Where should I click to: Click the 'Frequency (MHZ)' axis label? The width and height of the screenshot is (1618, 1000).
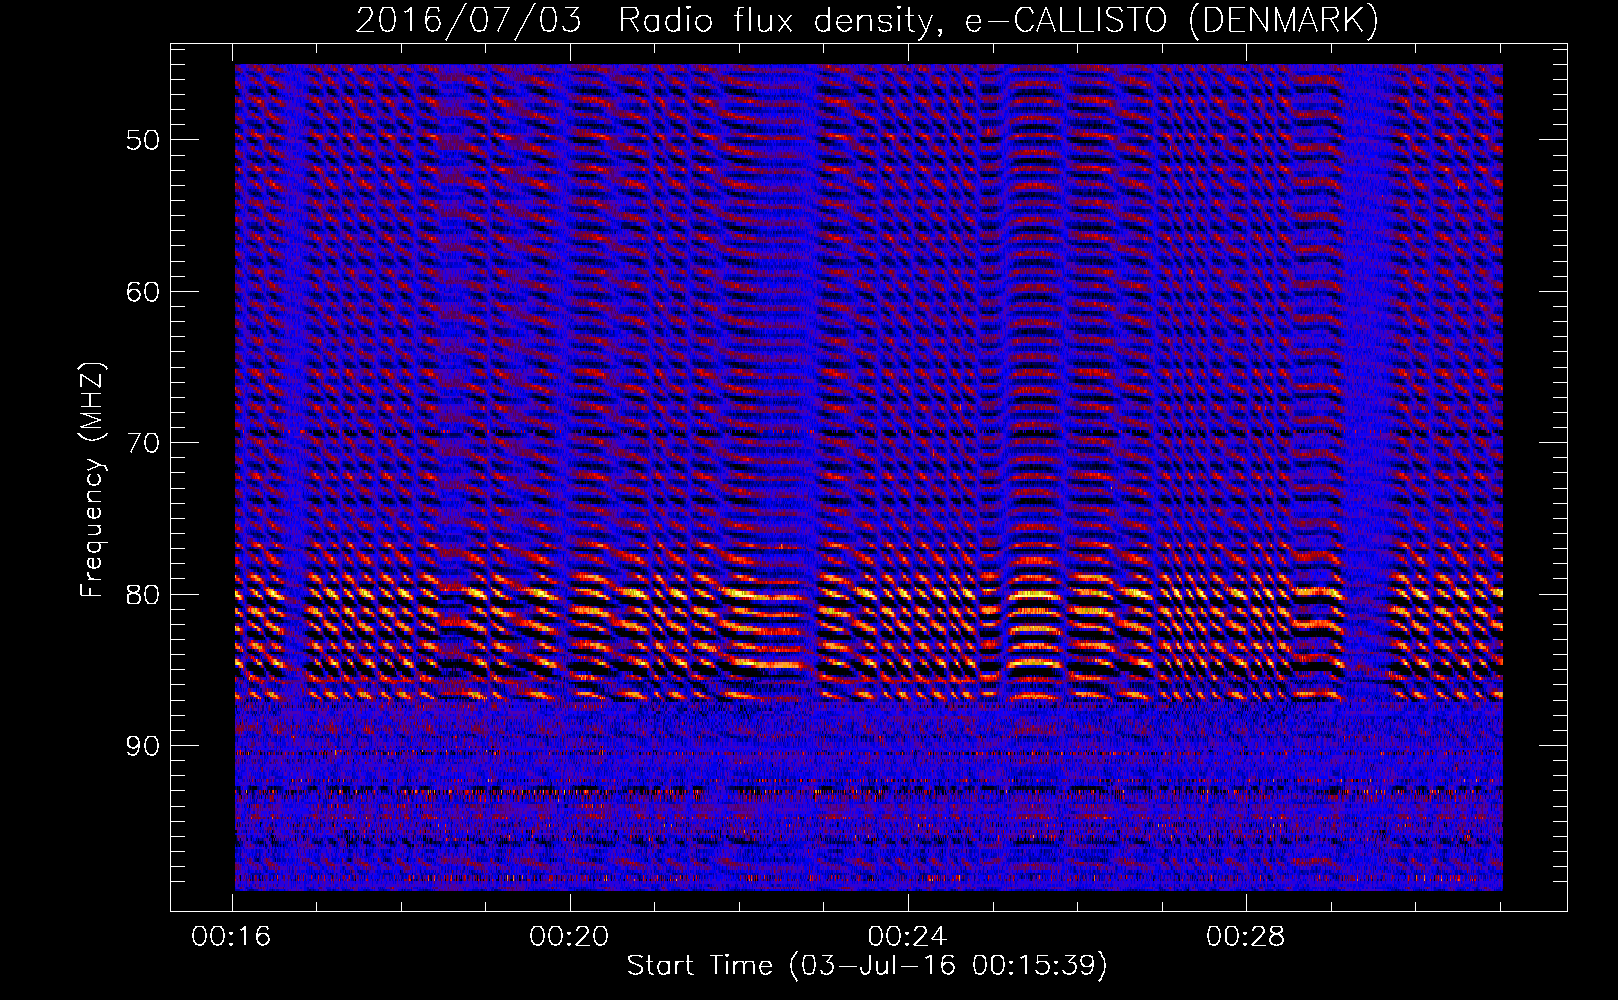(x=92, y=480)
